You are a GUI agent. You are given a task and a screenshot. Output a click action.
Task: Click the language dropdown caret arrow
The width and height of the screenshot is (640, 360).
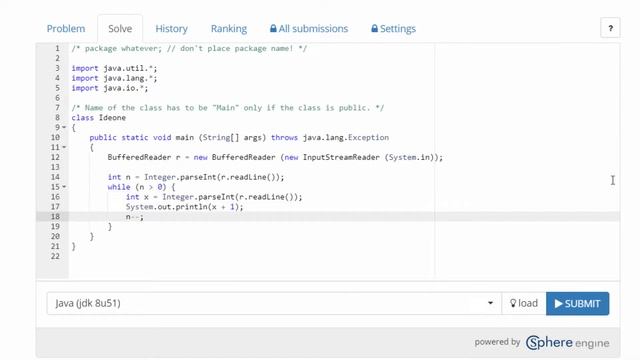490,303
